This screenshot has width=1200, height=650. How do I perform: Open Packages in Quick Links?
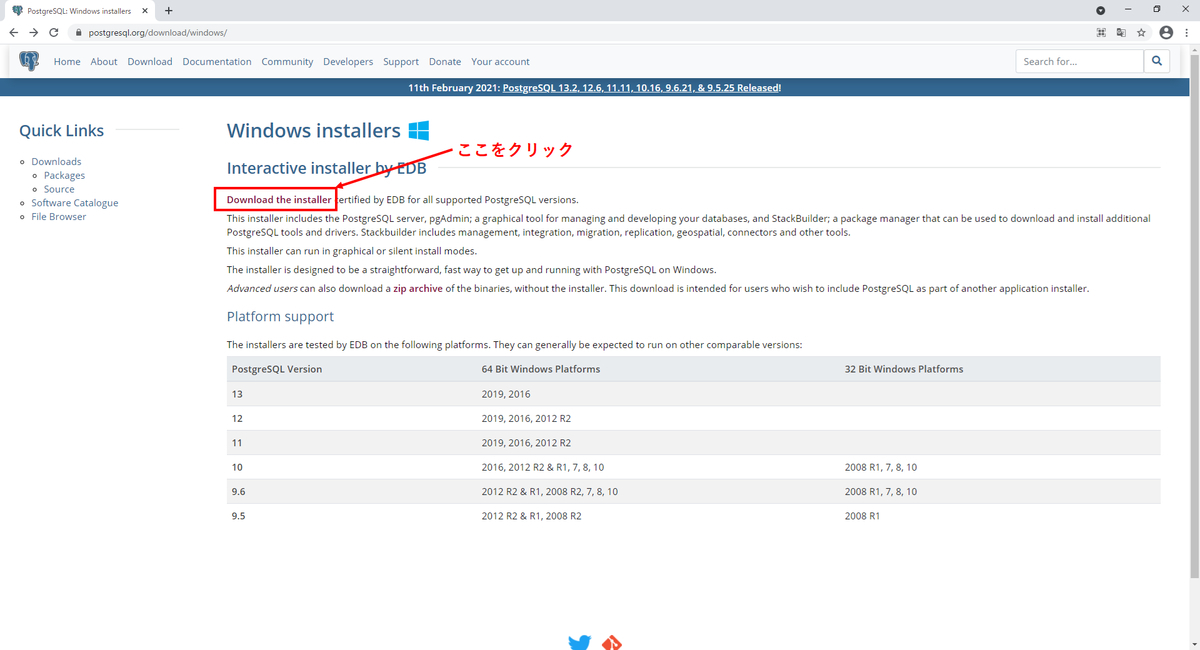[x=64, y=175]
